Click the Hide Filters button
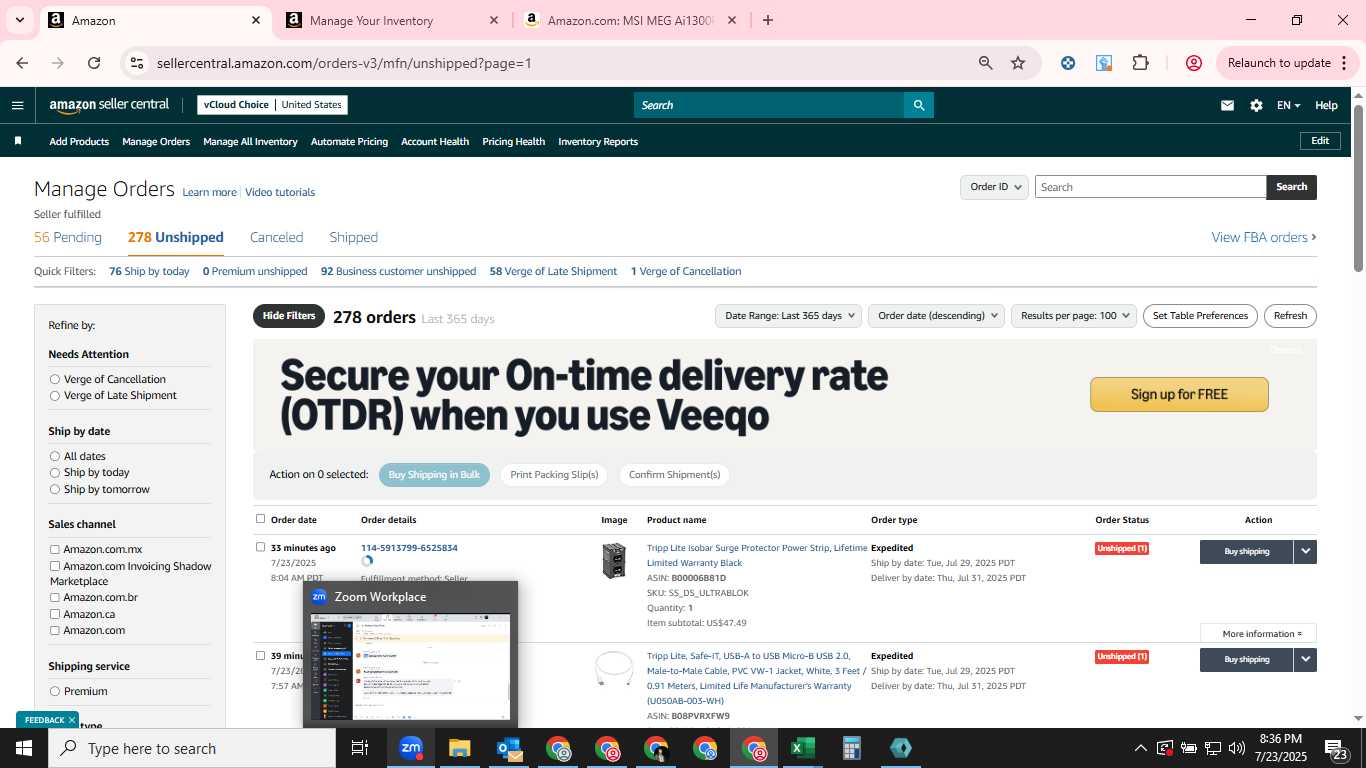This screenshot has width=1366, height=768. [289, 316]
